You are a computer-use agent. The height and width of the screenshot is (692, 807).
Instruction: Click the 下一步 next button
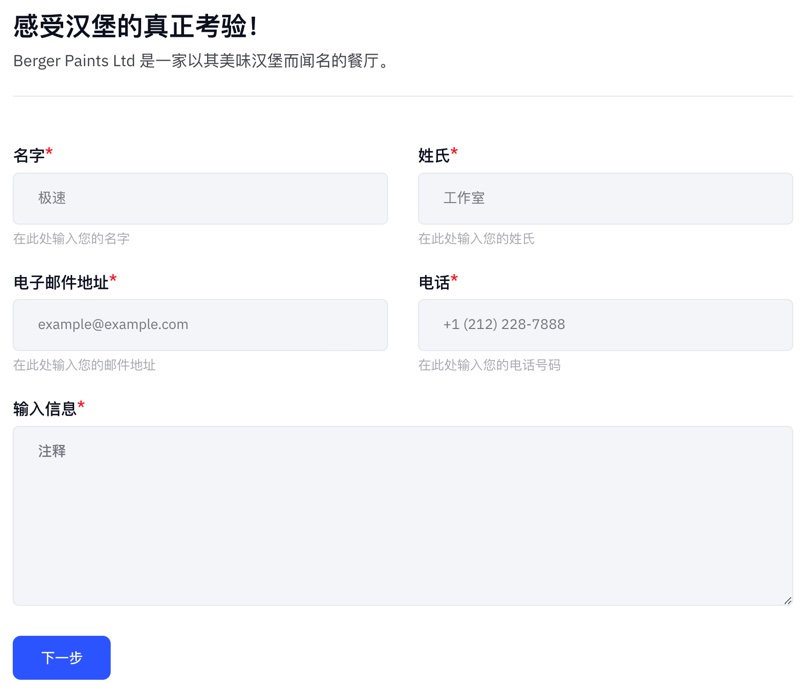click(62, 658)
